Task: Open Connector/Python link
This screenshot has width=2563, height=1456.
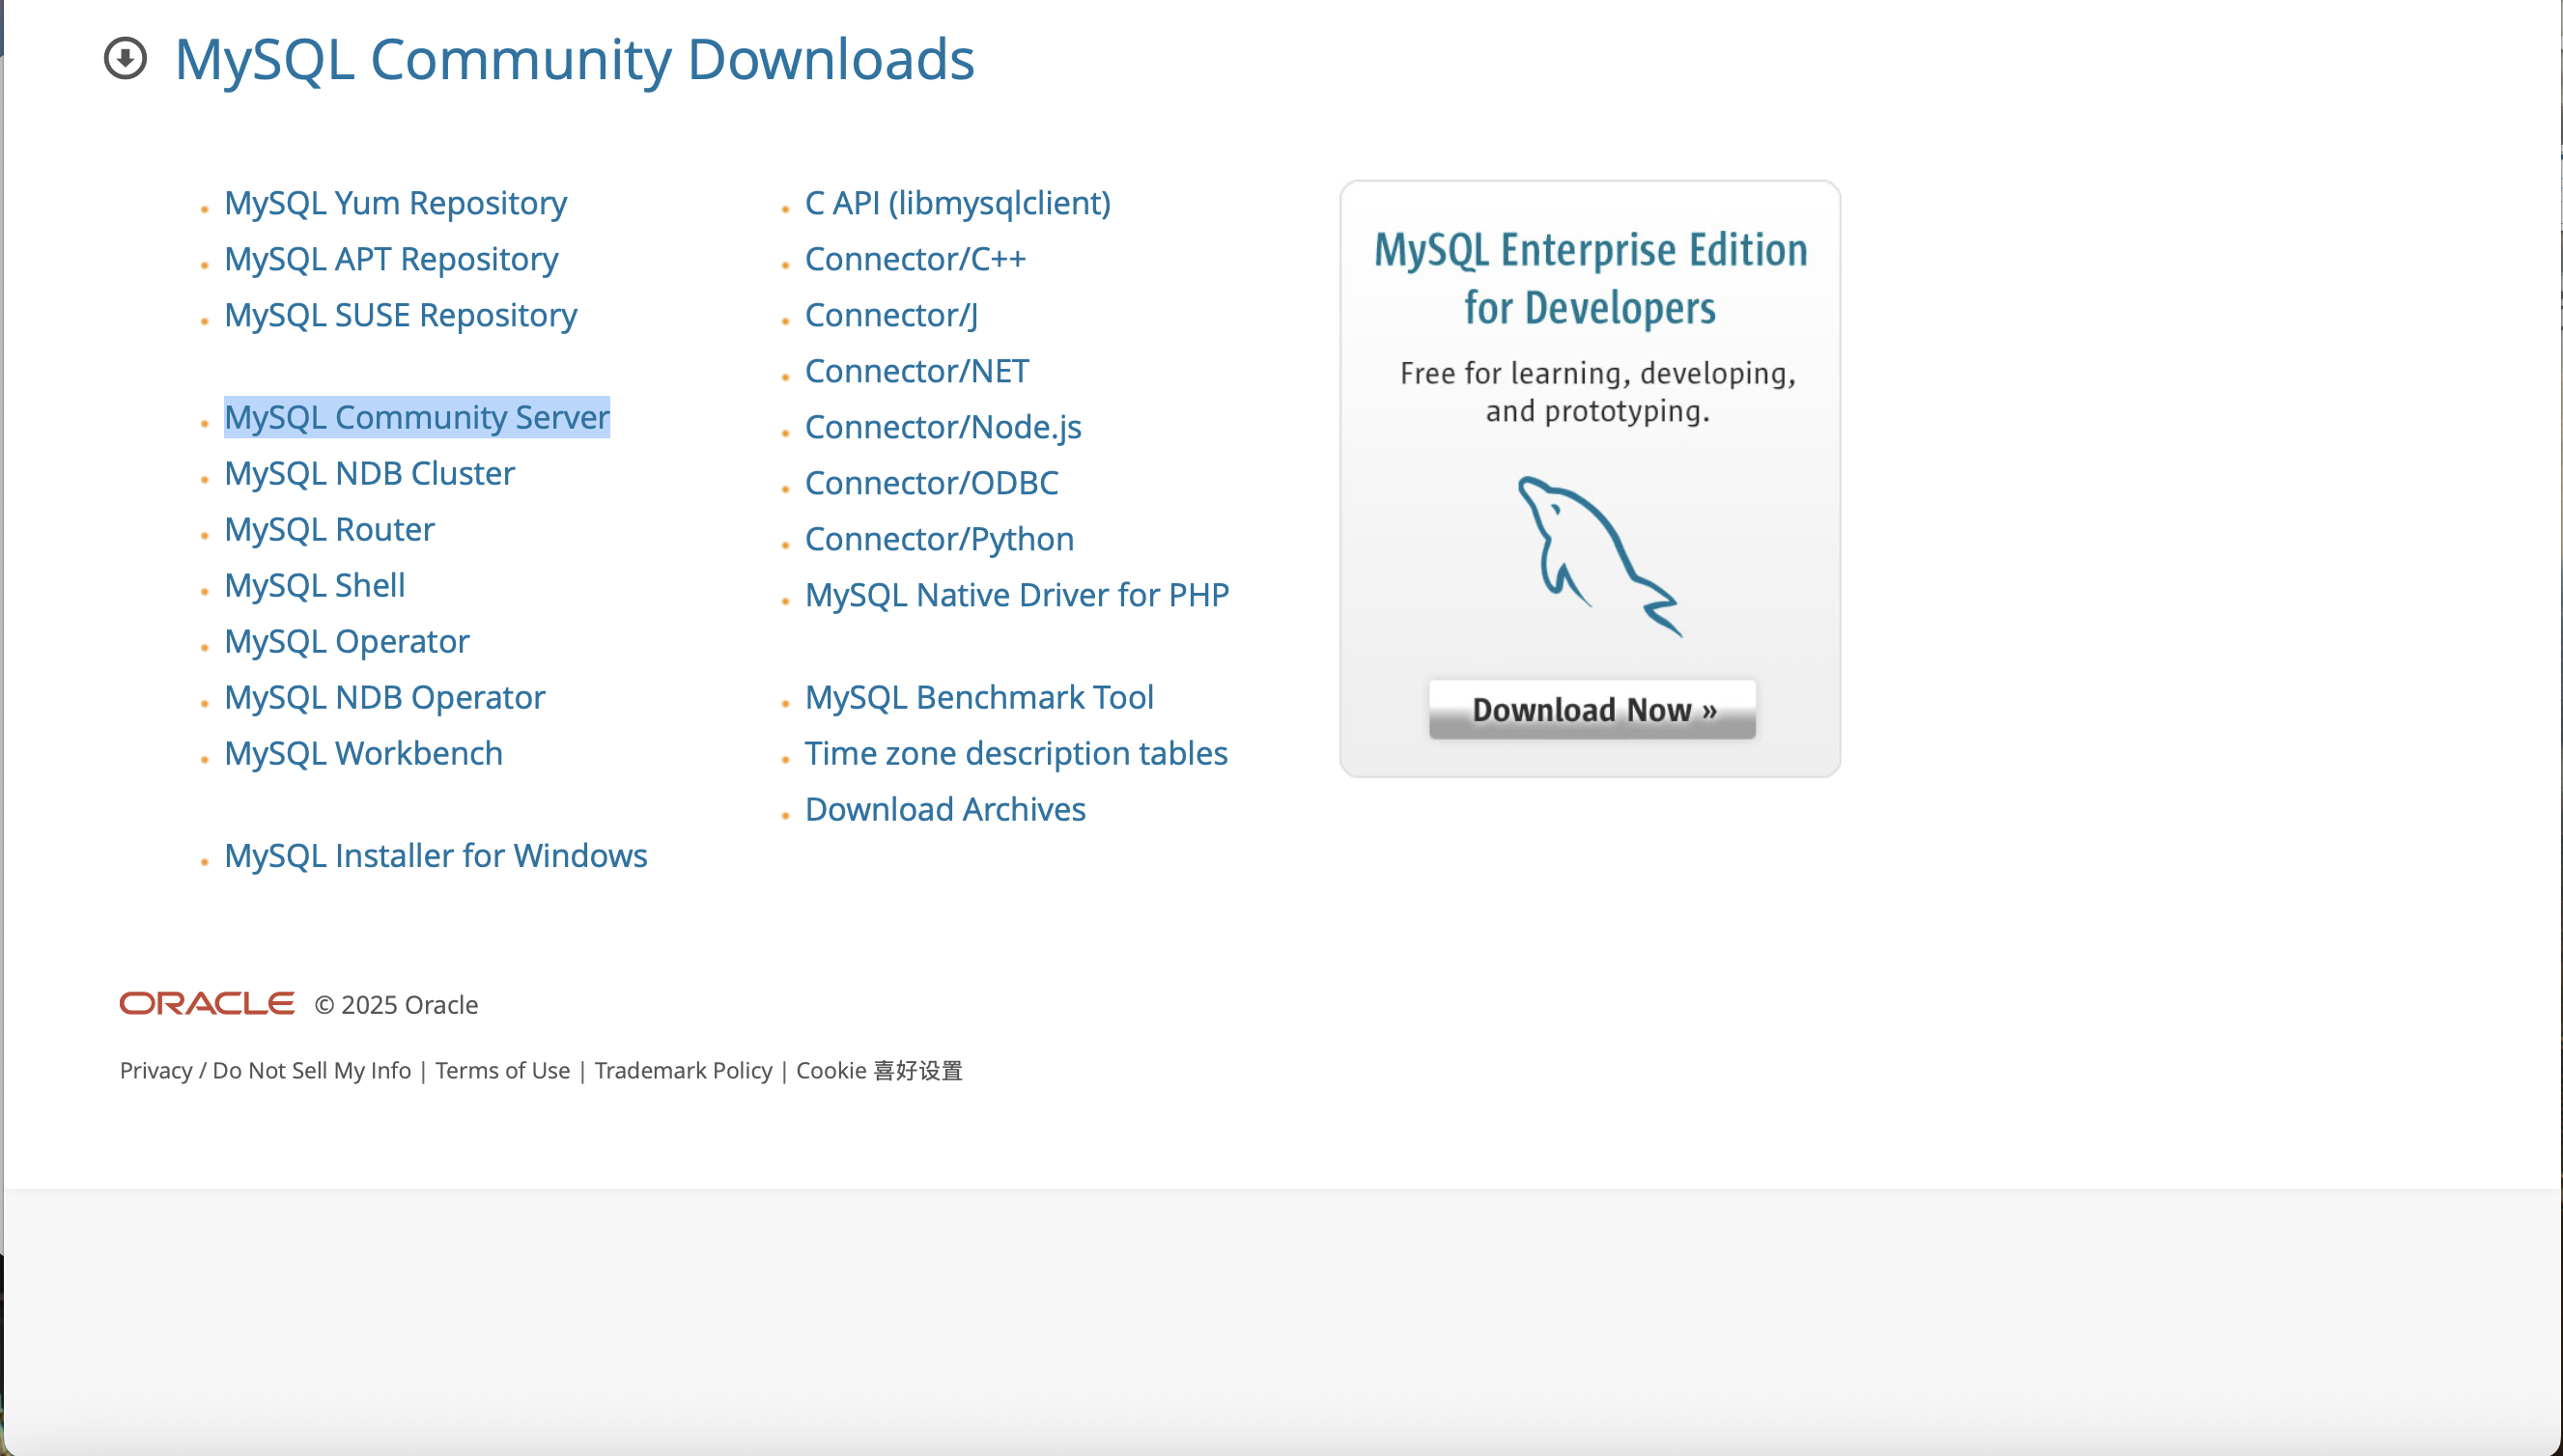Action: pos(939,539)
